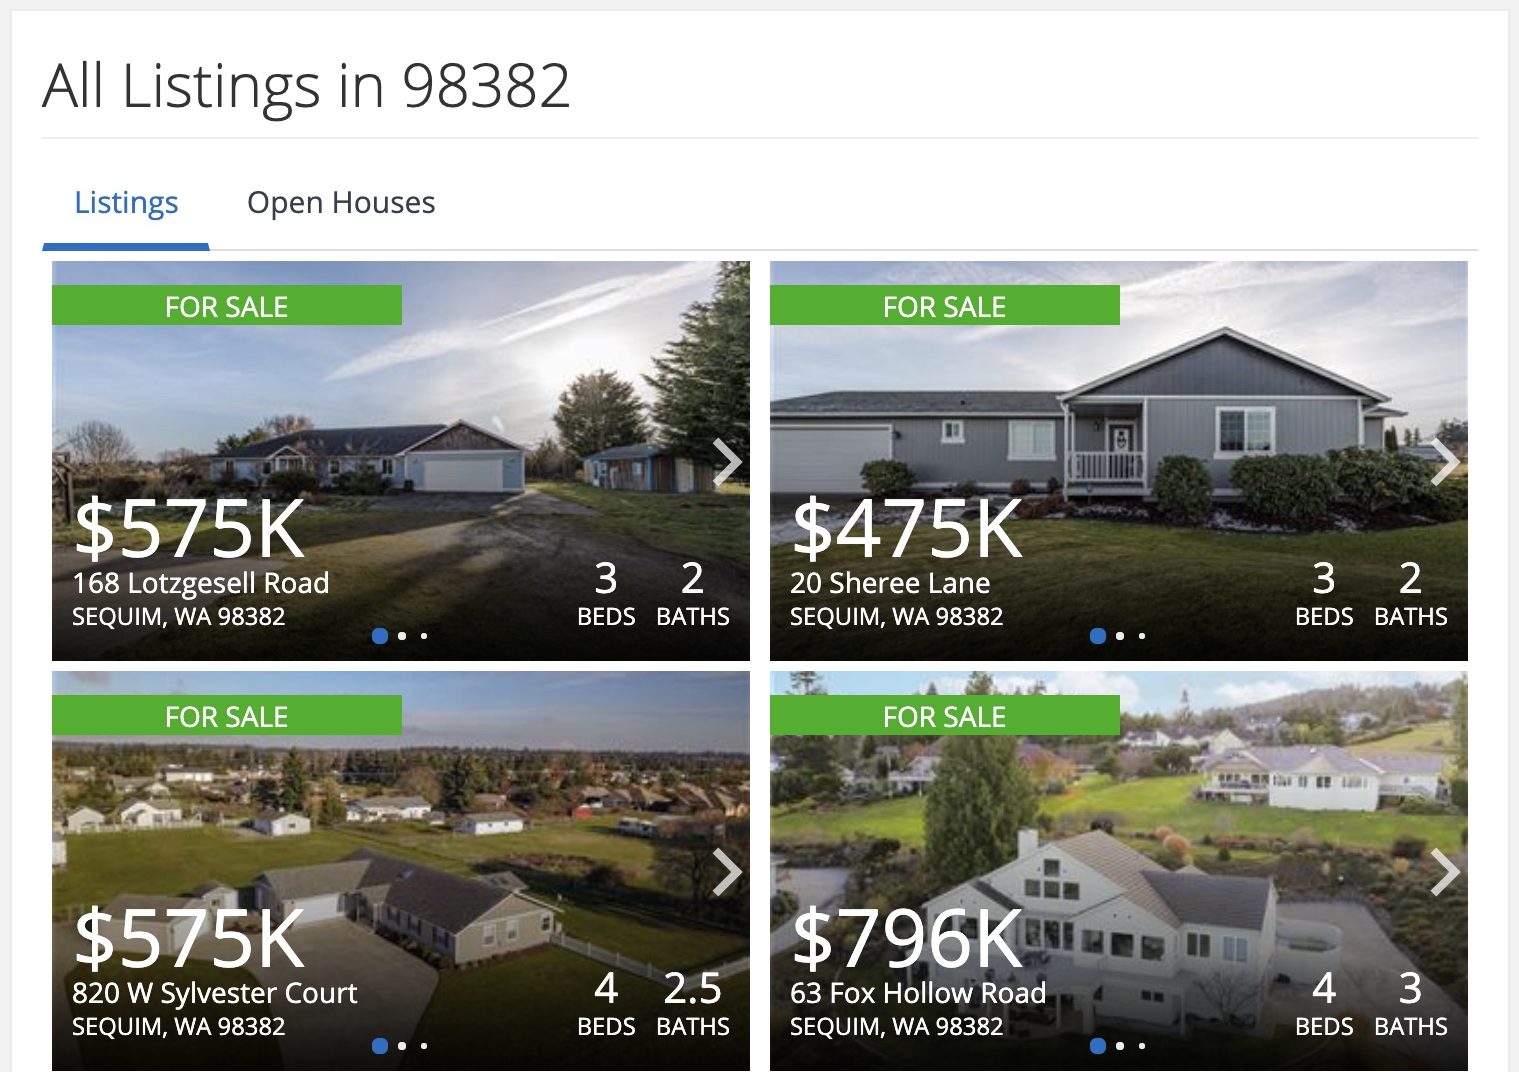Click next-photo arrow on 168 Lotzgesell Road listing
This screenshot has height=1072, width=1519.
click(x=727, y=462)
